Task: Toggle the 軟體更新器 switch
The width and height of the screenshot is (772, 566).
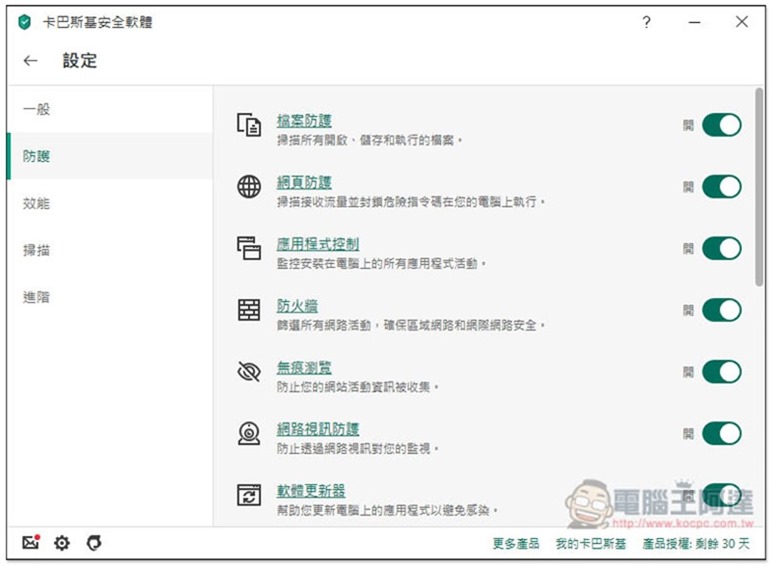Action: coord(721,495)
